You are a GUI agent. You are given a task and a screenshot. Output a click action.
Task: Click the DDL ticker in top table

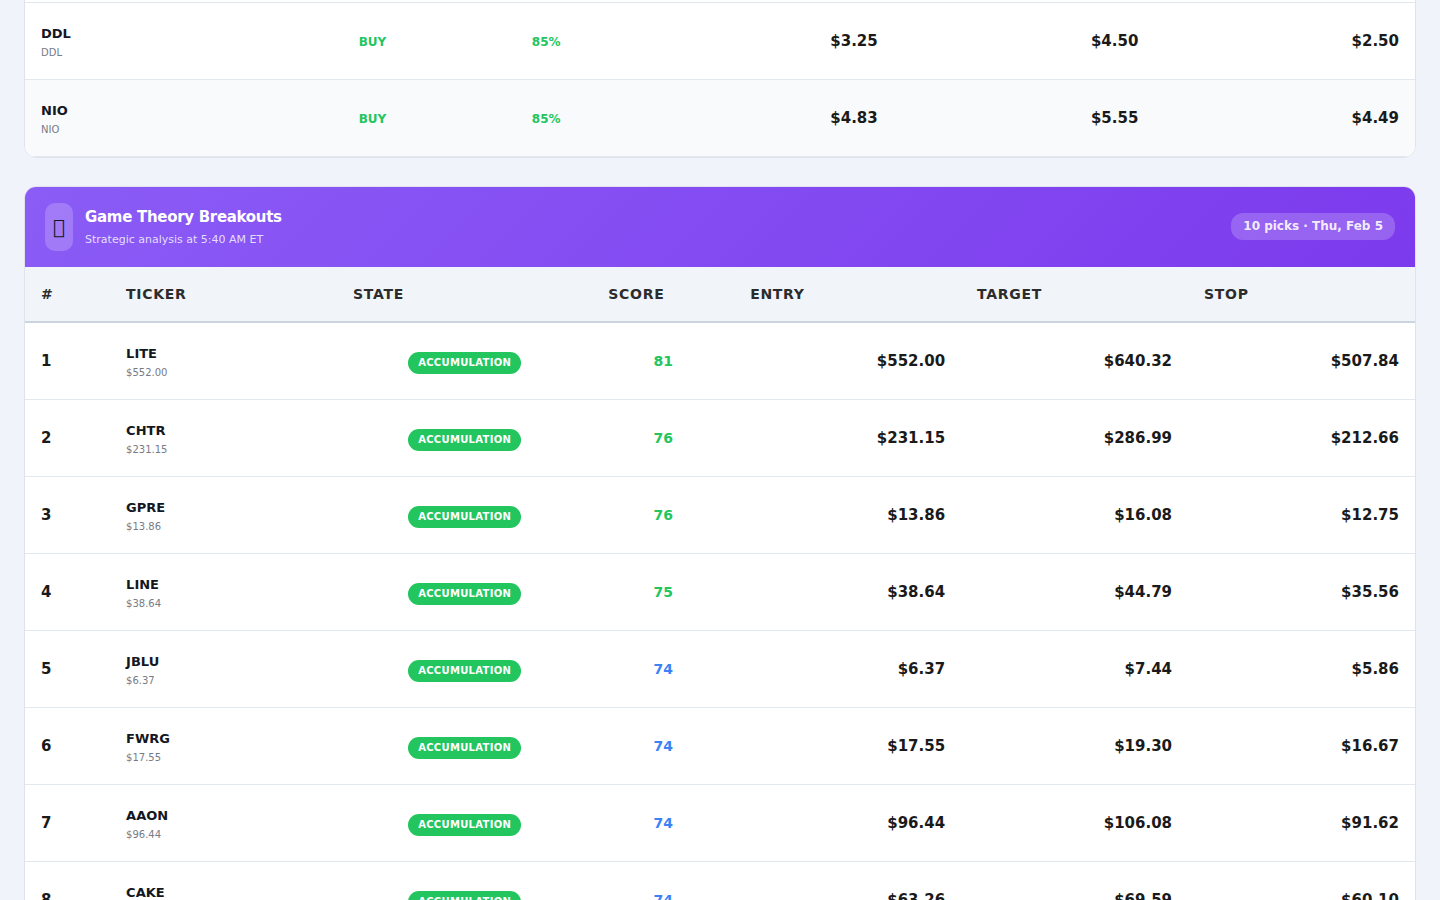tap(56, 34)
